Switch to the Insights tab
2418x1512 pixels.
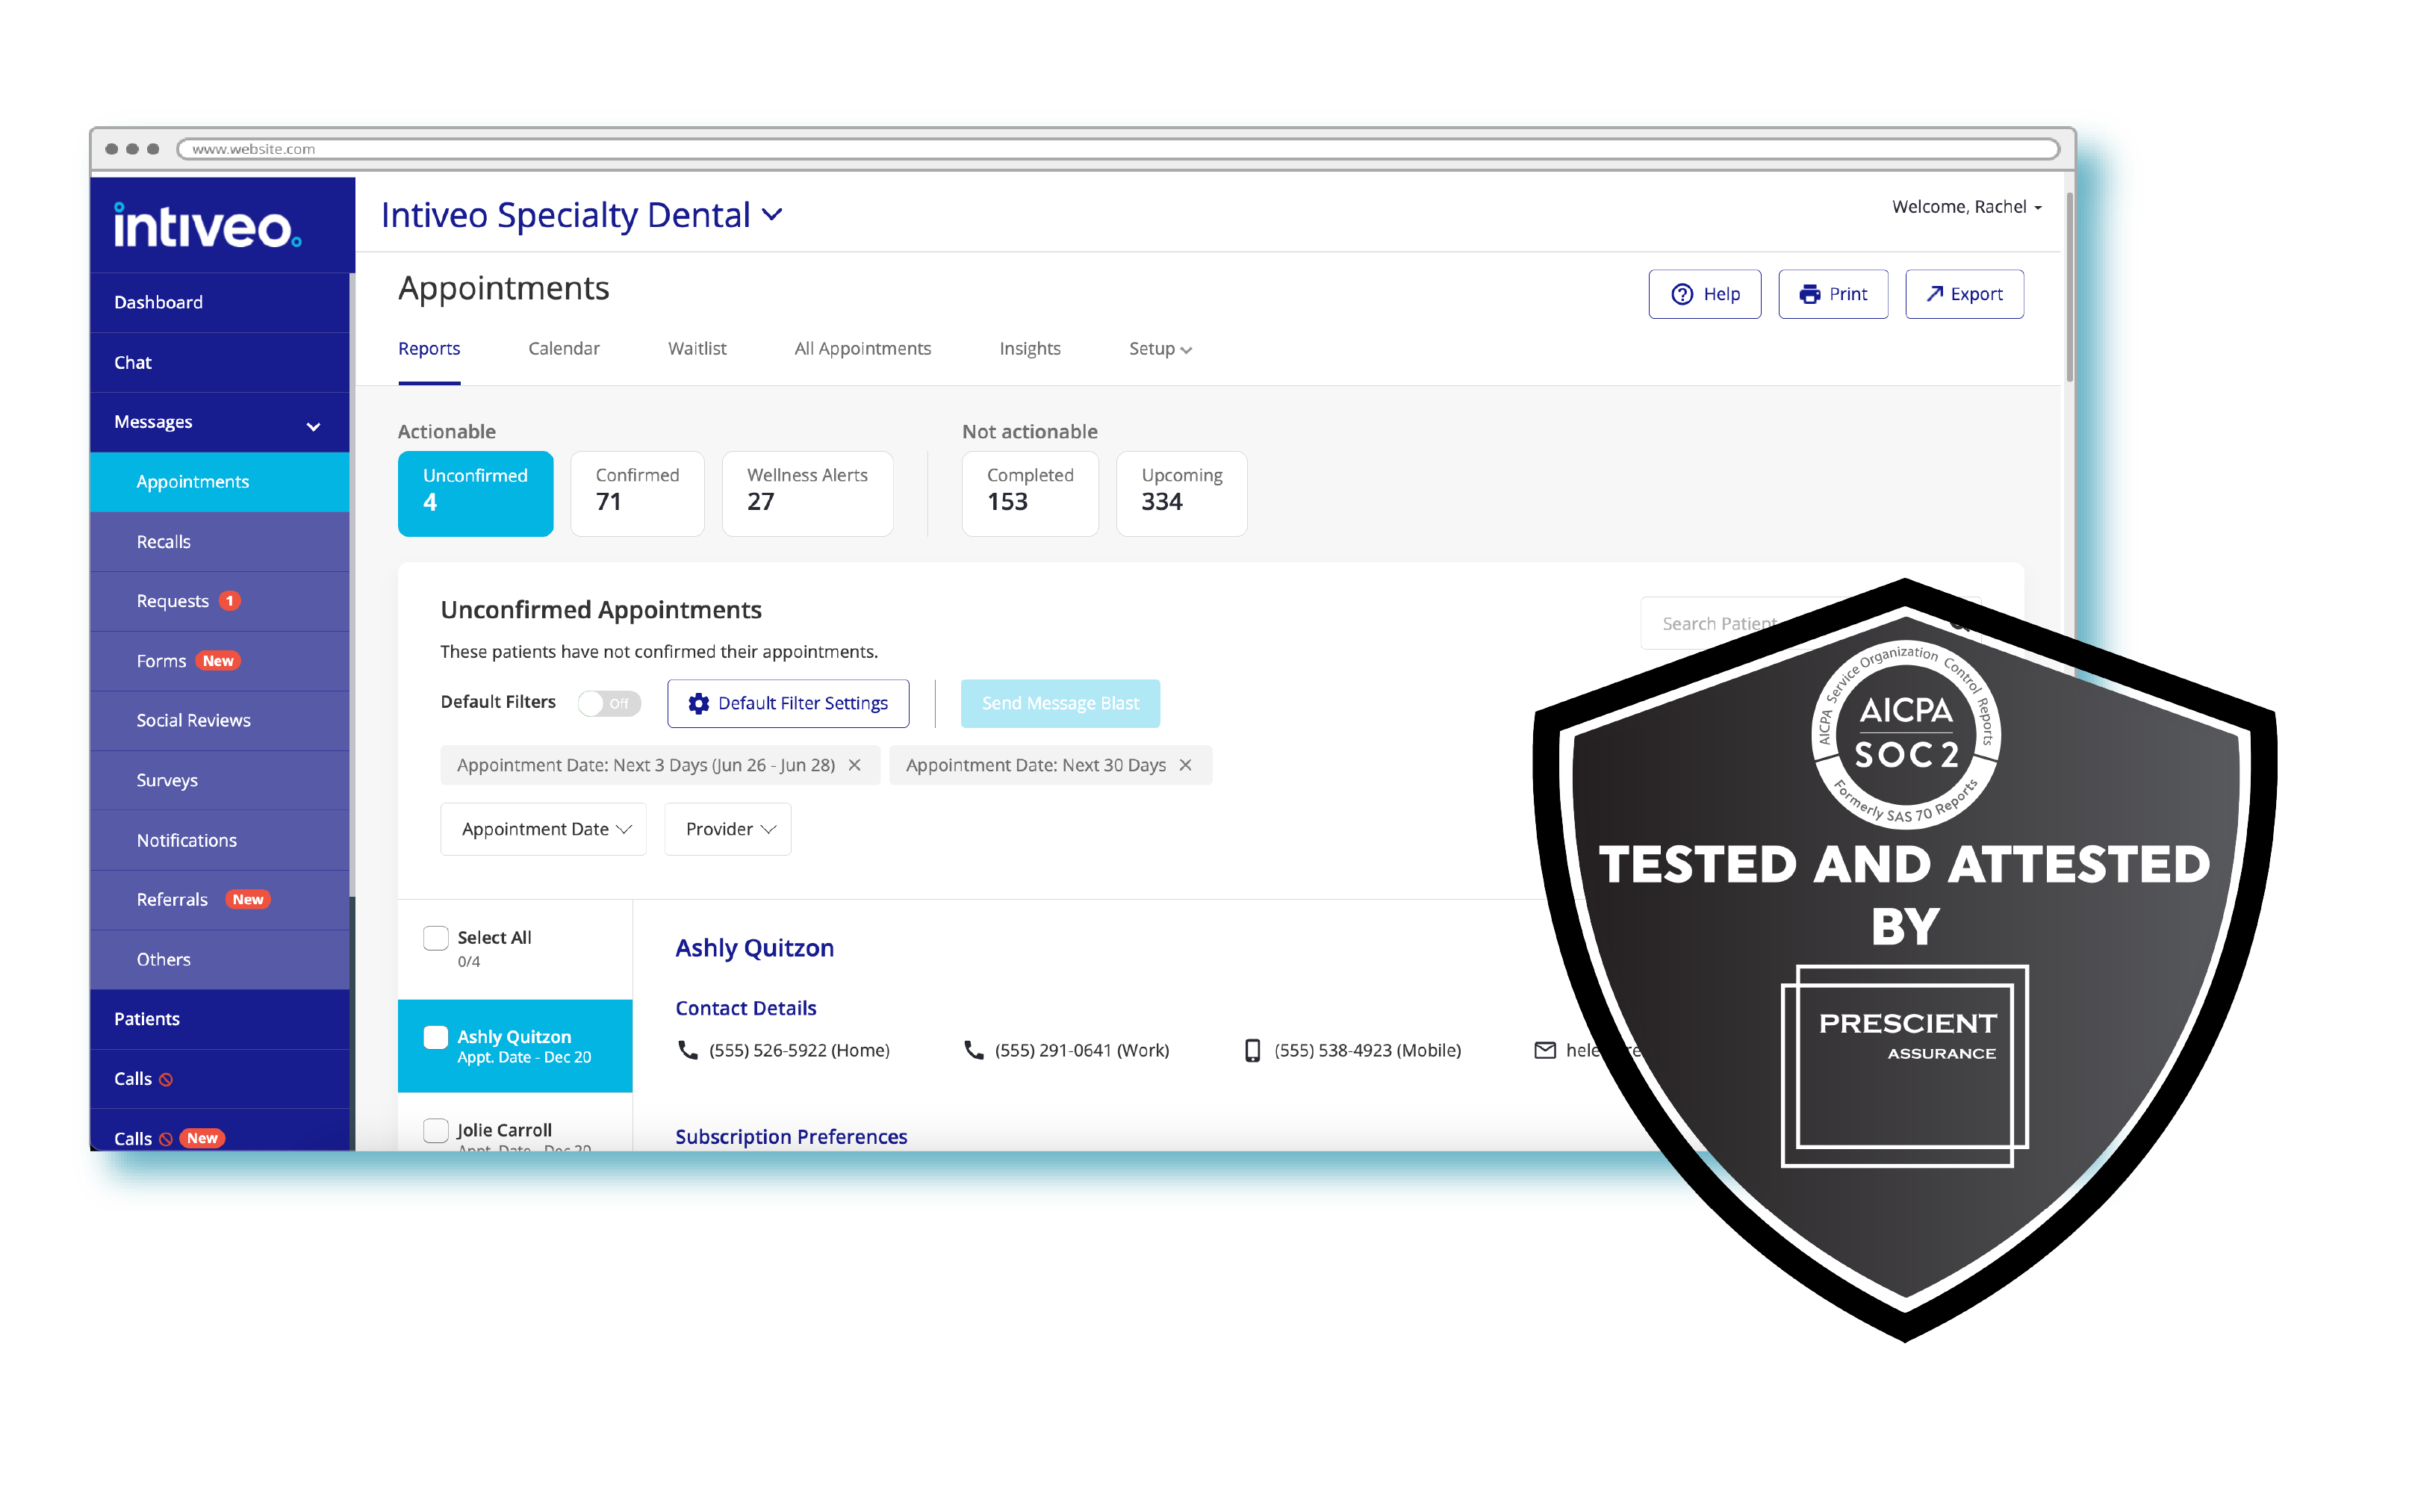click(x=1030, y=349)
